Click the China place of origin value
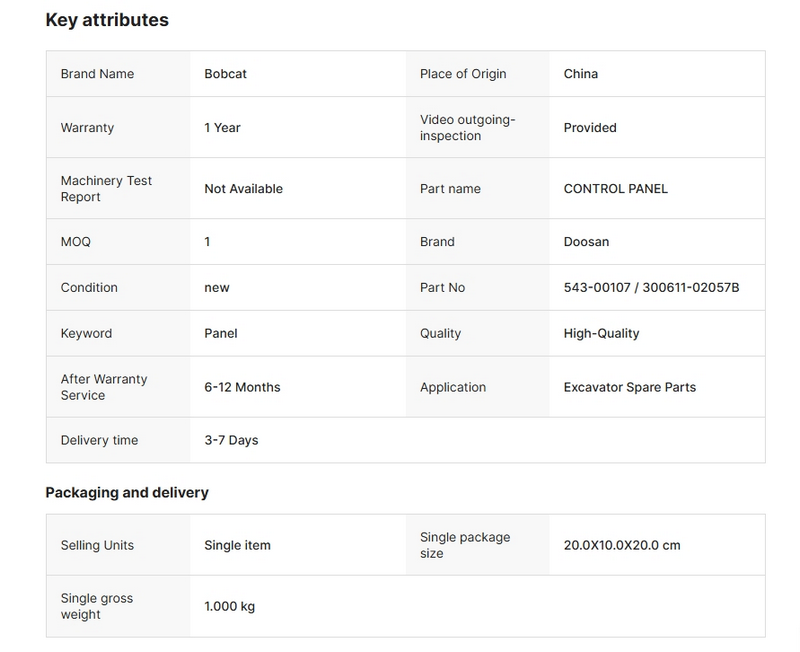Screen dimensions: 800x652 tap(581, 74)
